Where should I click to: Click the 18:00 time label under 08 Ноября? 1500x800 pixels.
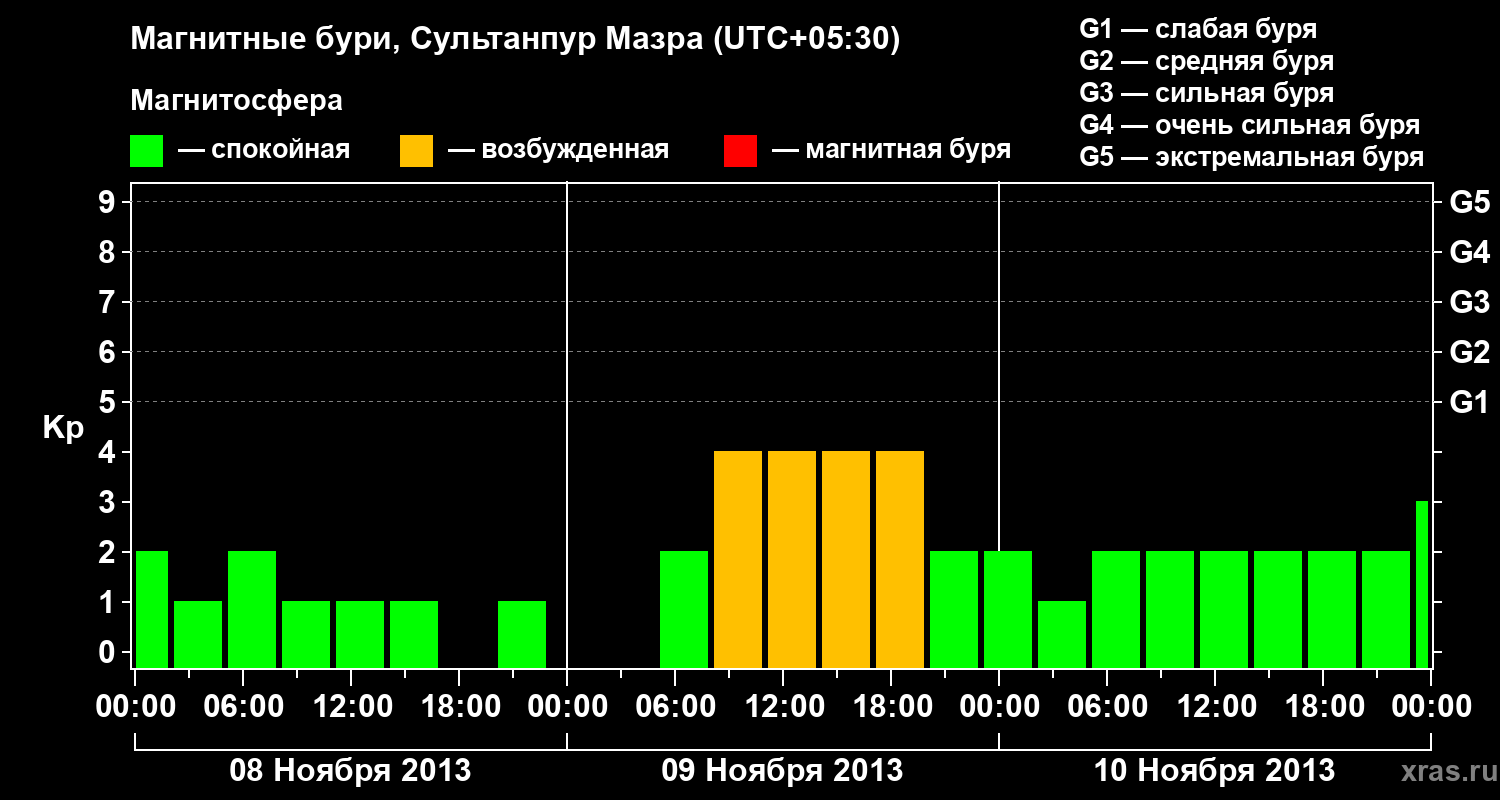(x=459, y=706)
